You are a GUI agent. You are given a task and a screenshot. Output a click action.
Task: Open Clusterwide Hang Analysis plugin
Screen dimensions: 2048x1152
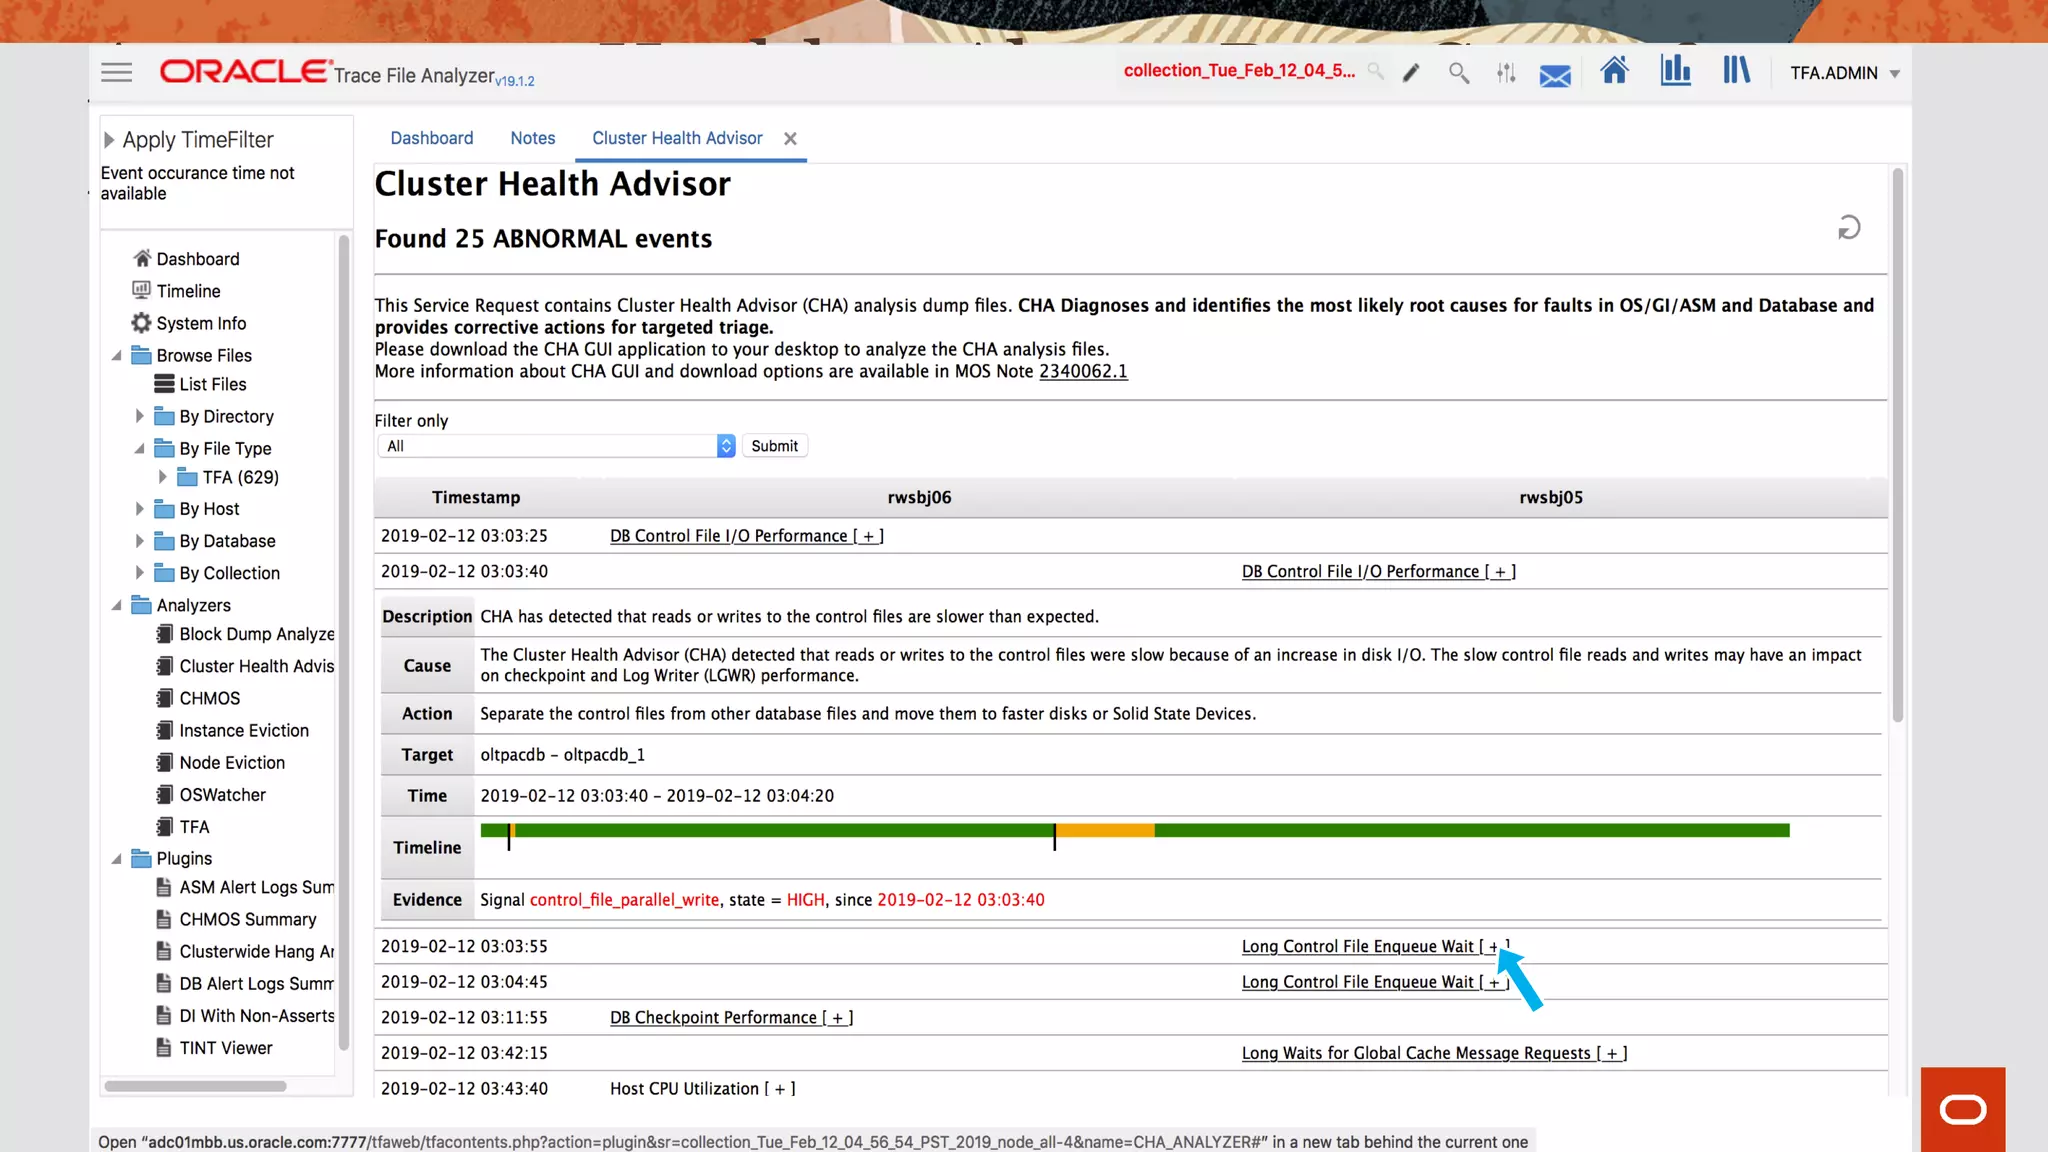point(257,951)
